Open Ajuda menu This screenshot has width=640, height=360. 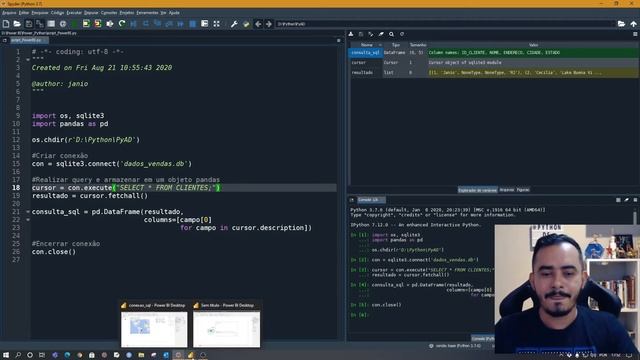[x=174, y=13]
